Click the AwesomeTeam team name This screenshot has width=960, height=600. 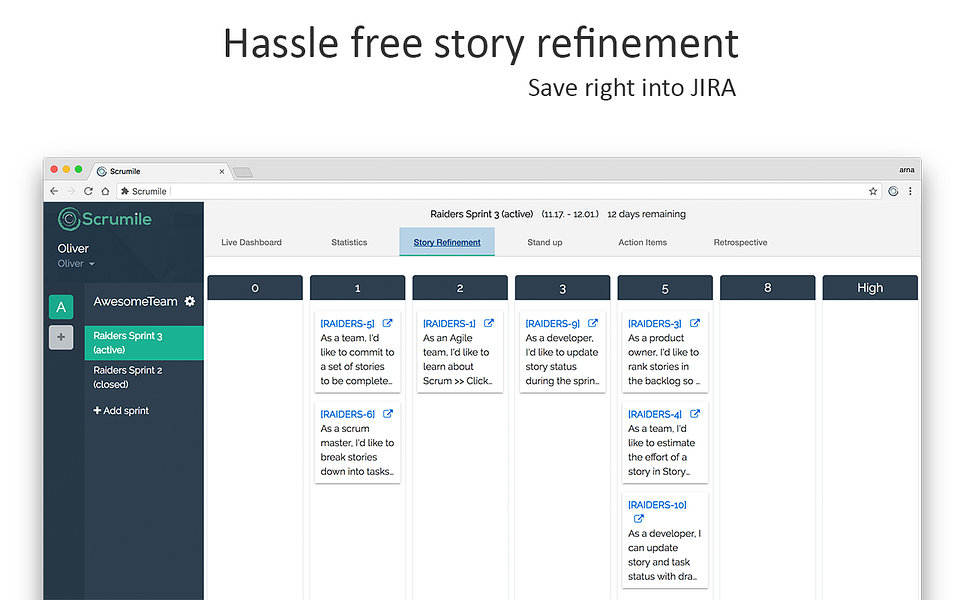click(135, 301)
